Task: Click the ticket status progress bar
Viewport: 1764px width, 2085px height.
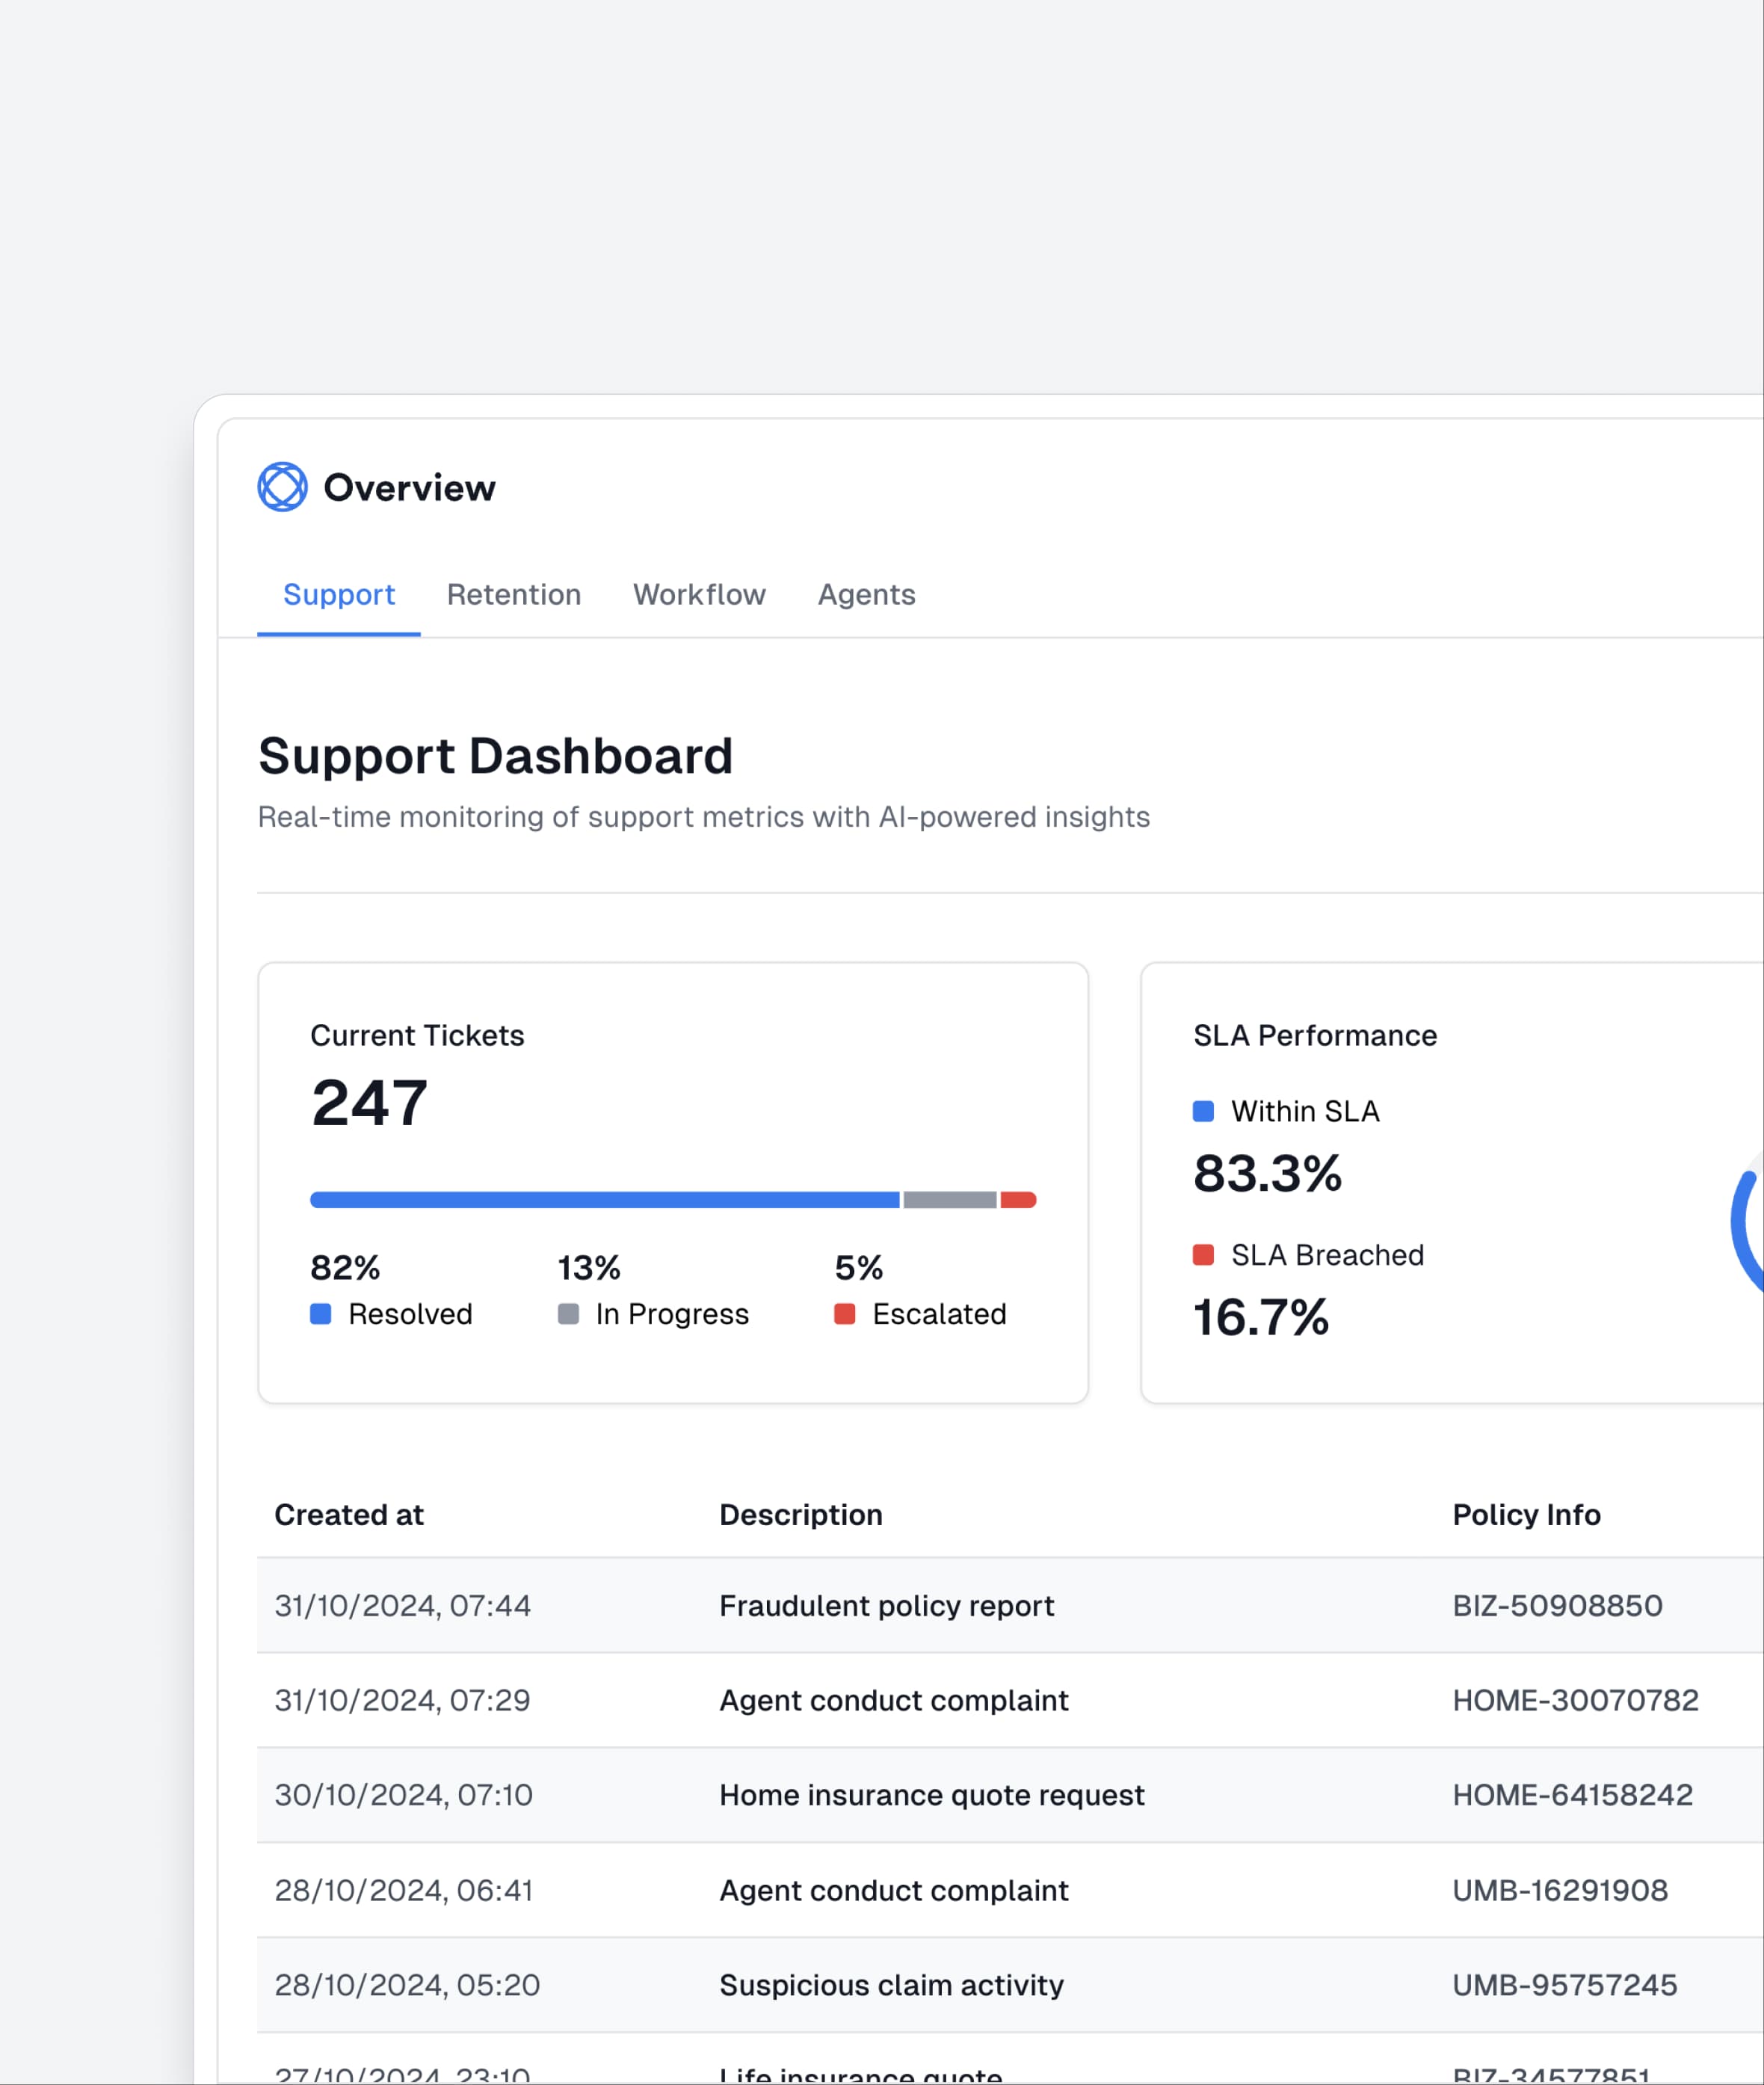Action: [x=673, y=1199]
